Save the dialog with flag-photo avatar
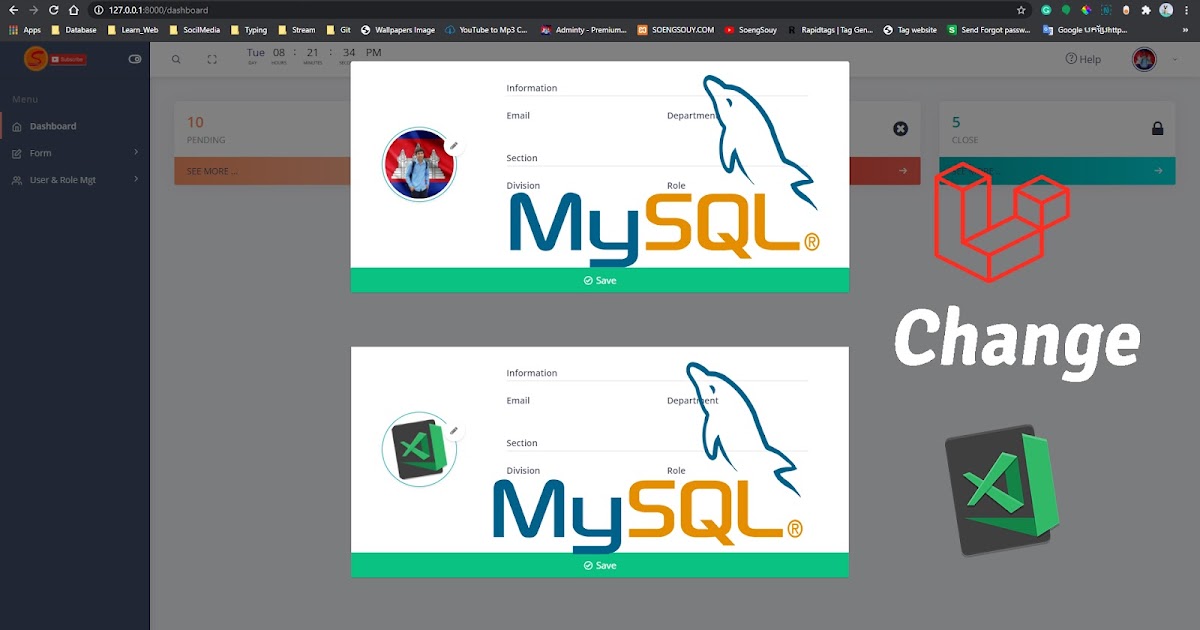Viewport: 1200px width, 630px height. [600, 280]
